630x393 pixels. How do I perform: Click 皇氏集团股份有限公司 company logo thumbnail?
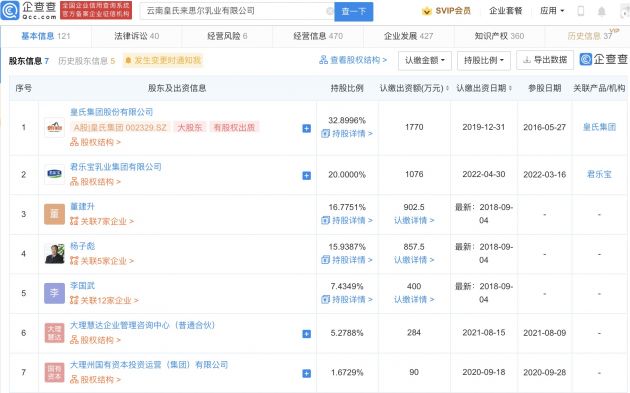pyautogui.click(x=55, y=128)
